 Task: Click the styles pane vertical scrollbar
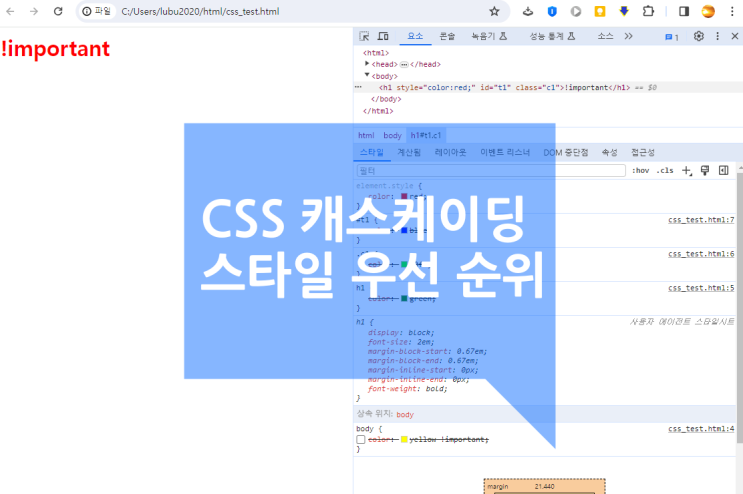pyautogui.click(x=740, y=308)
